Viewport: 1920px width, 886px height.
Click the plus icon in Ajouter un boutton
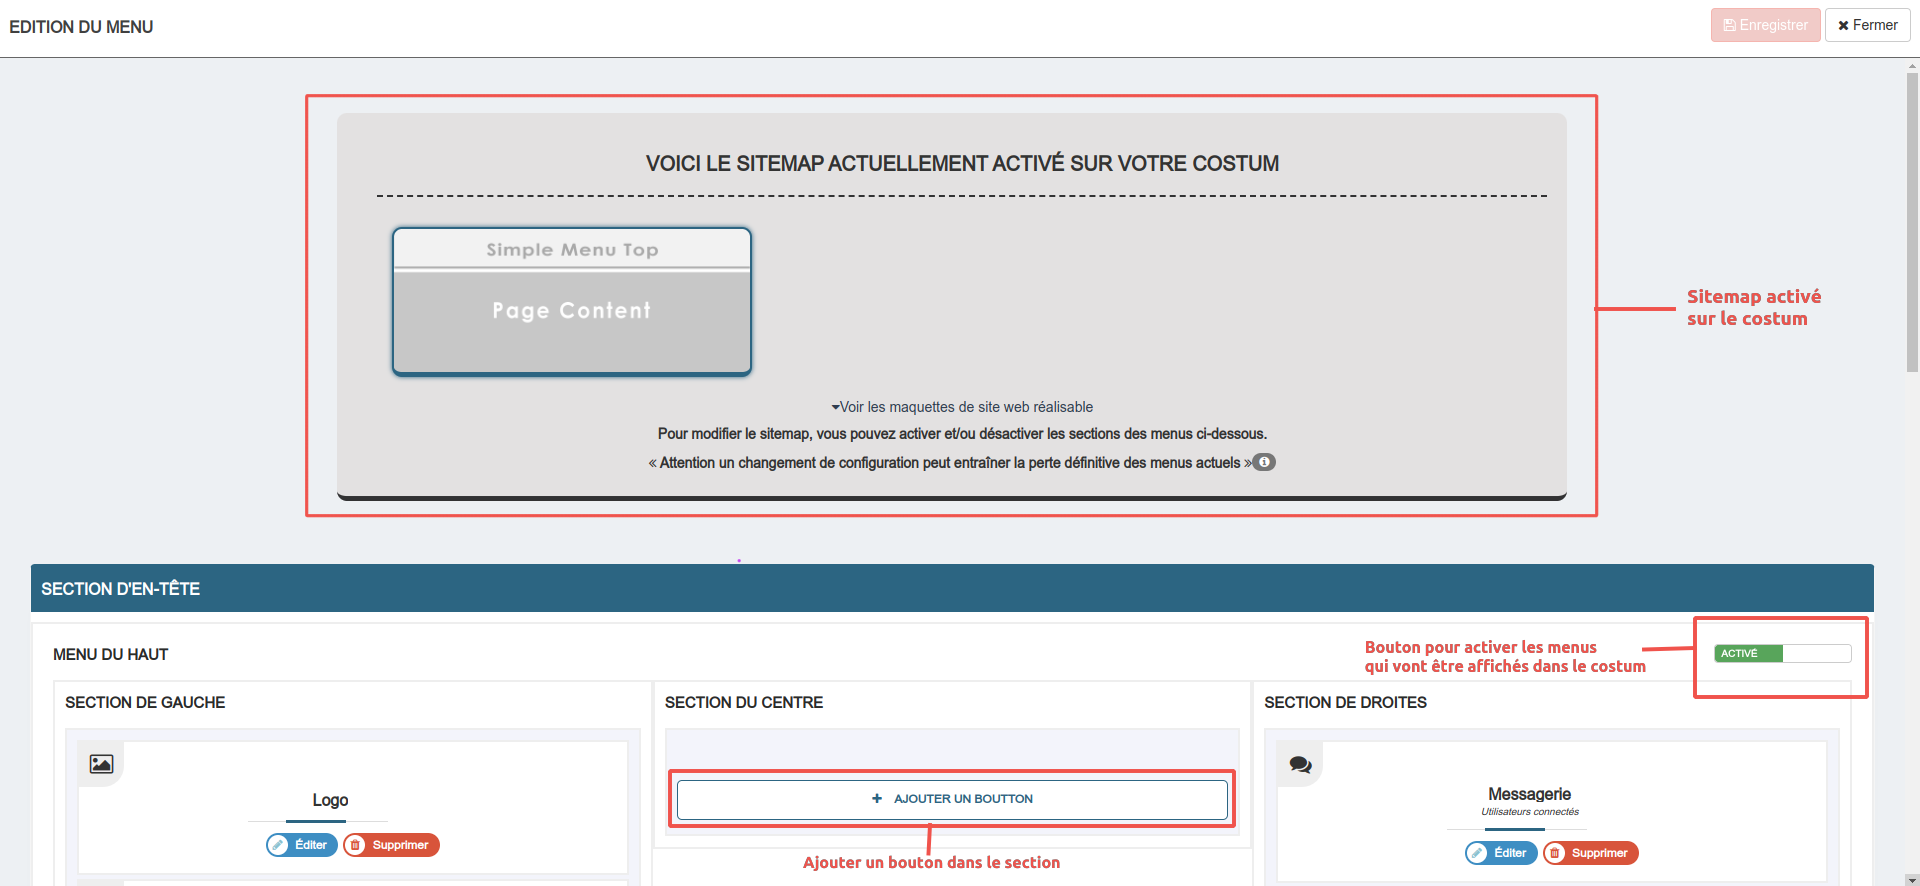pyautogui.click(x=877, y=799)
